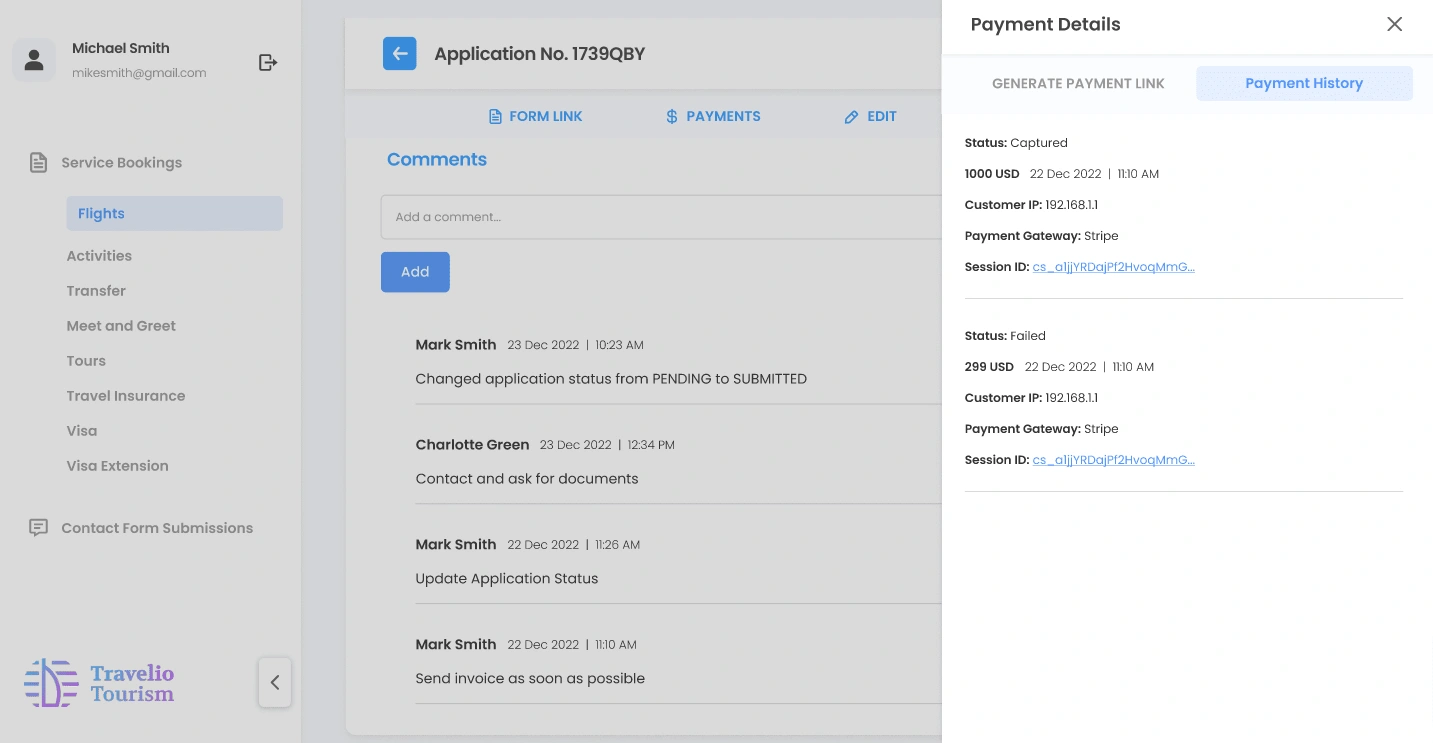Open Visa Extension in the sidebar
The image size is (1433, 743).
pyautogui.click(x=117, y=466)
